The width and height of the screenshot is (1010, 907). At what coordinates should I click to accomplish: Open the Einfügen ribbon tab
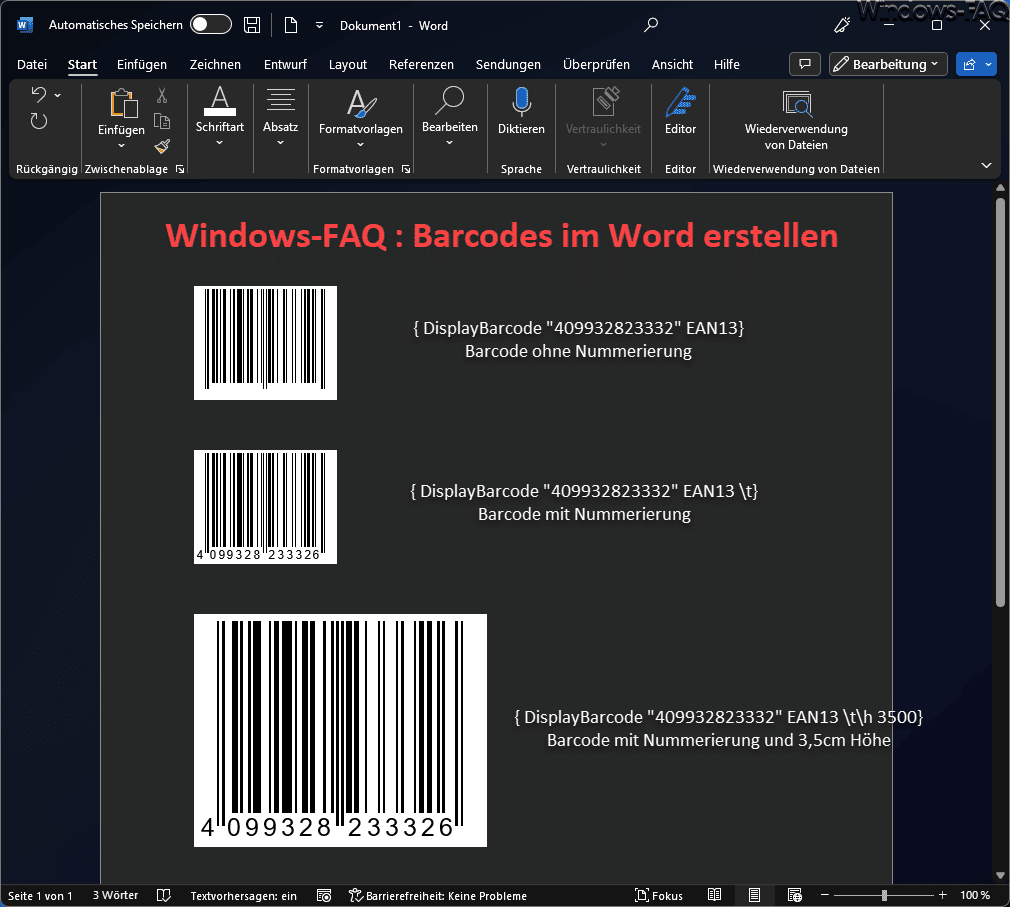[x=142, y=64]
